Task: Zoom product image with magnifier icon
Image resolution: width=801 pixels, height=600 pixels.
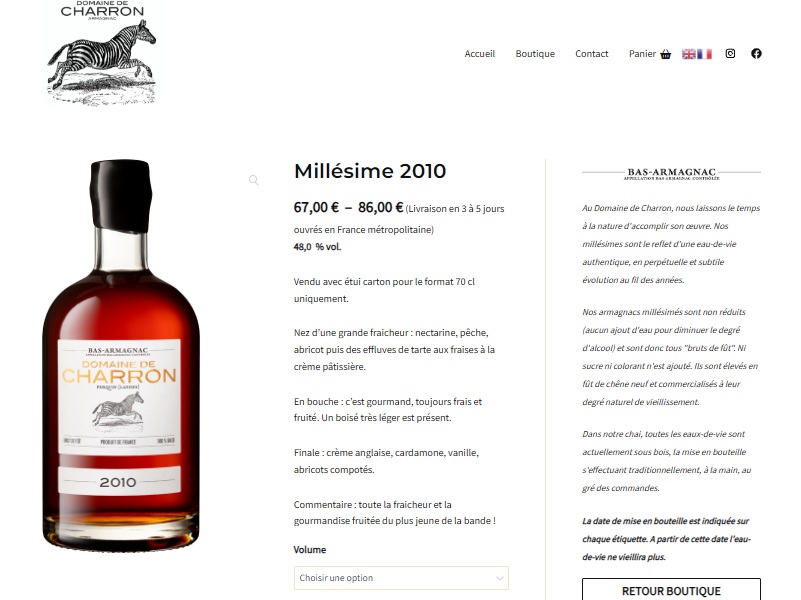Action: pyautogui.click(x=253, y=180)
